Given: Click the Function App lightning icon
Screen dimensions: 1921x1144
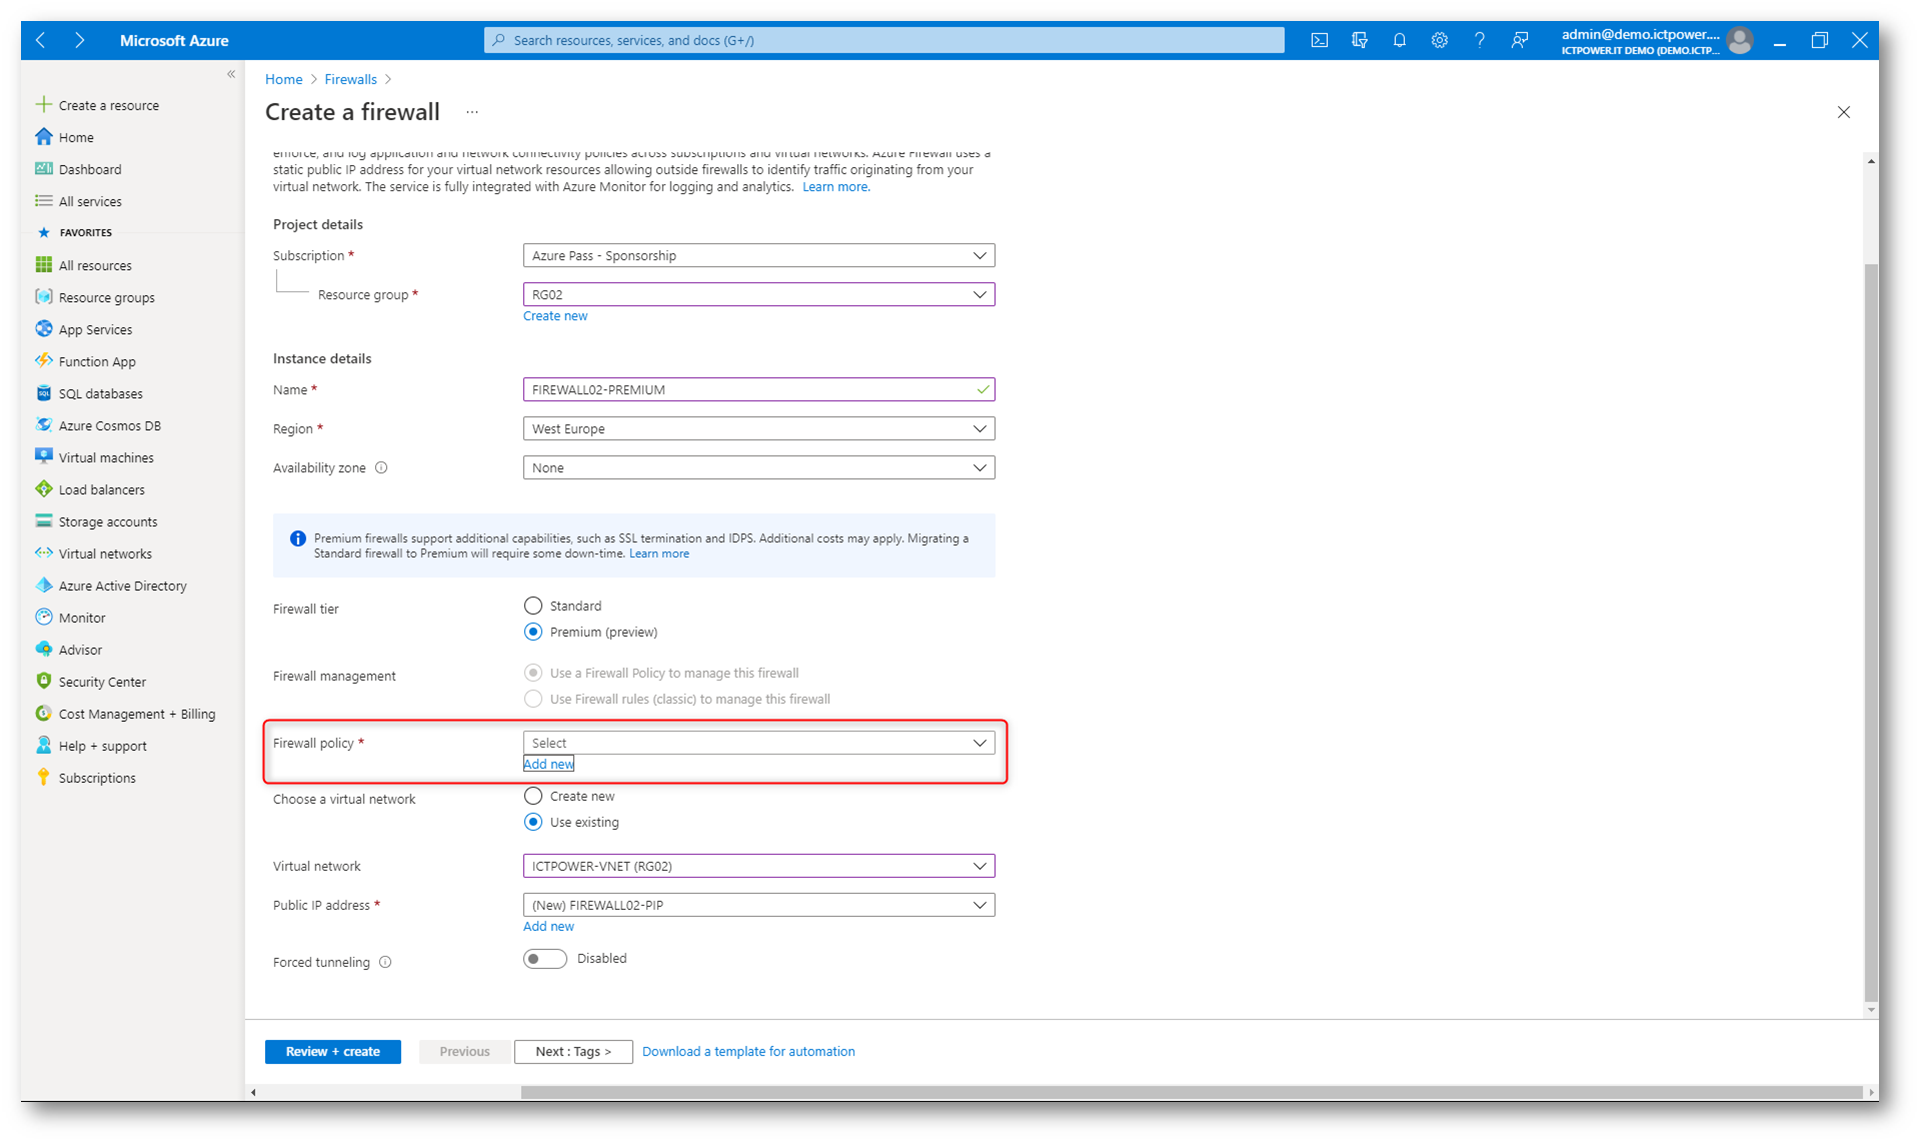Looking at the screenshot, I should (x=43, y=361).
